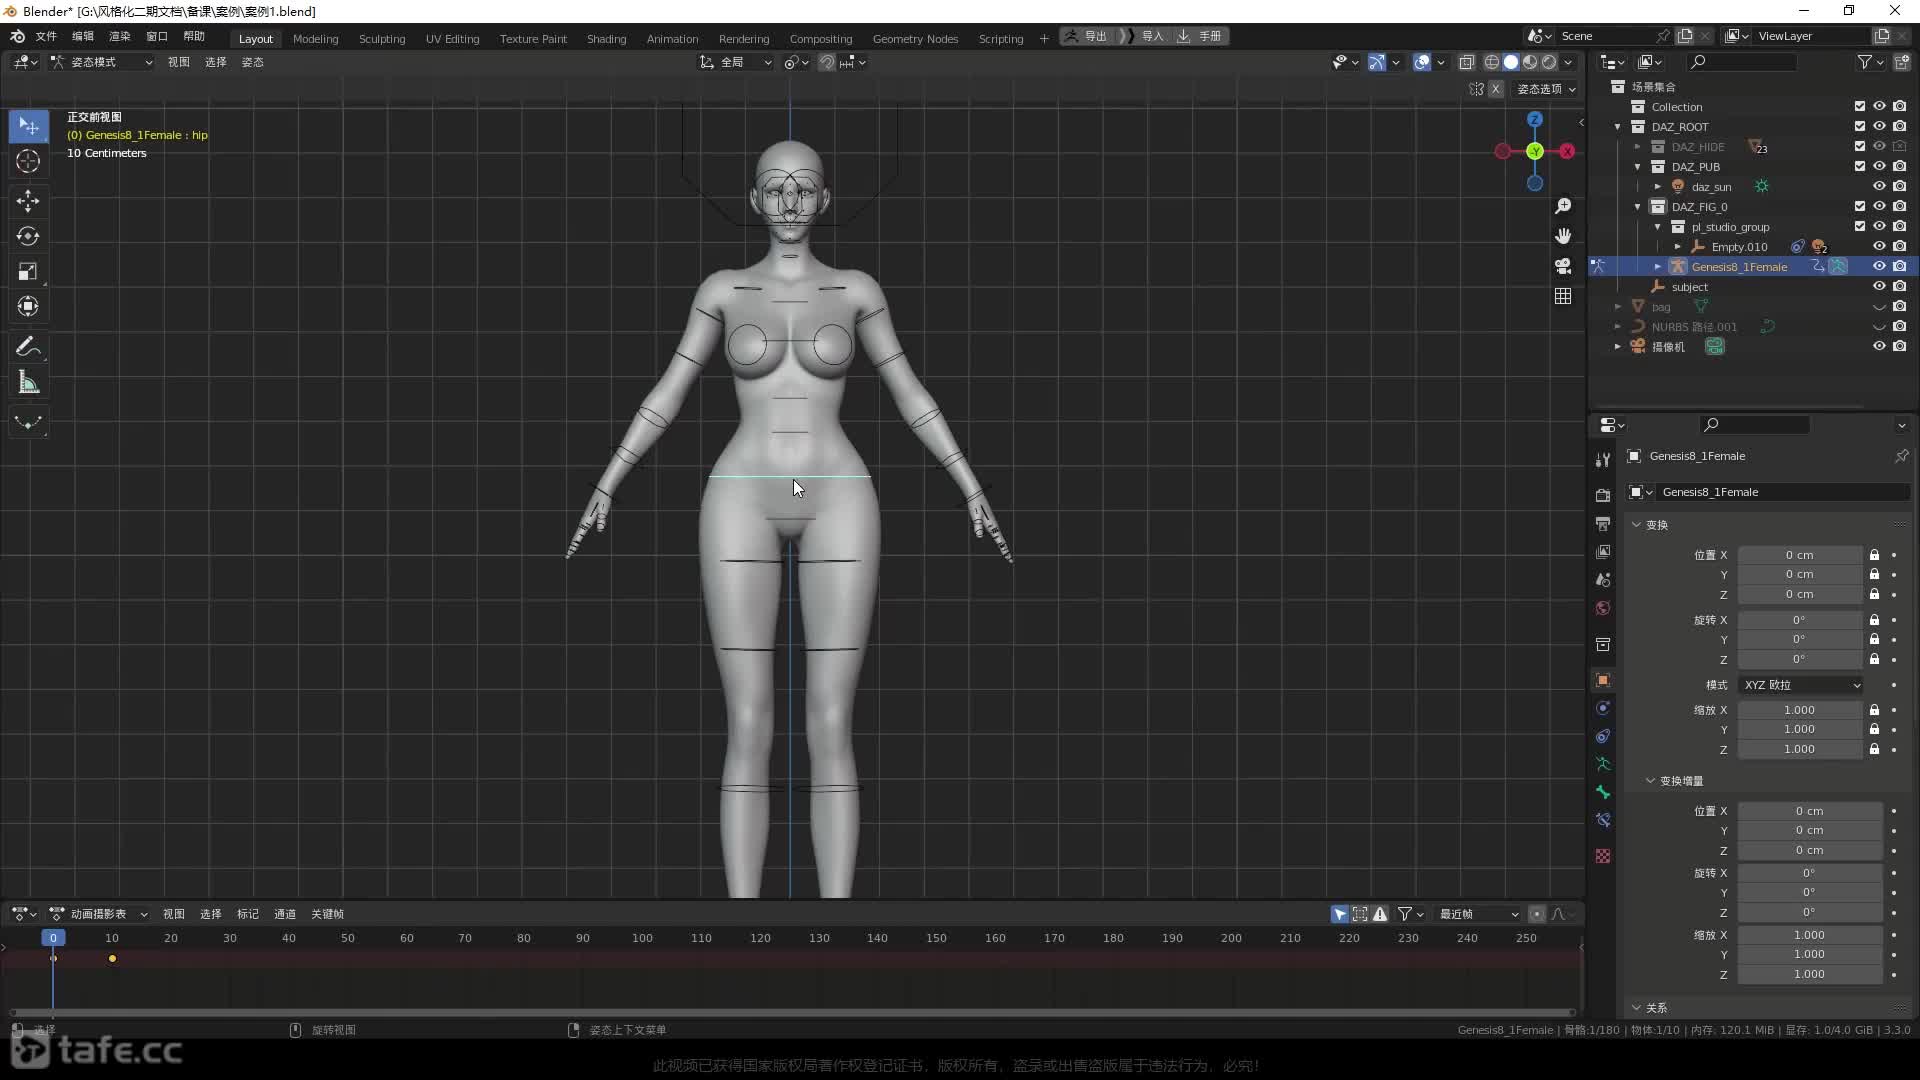This screenshot has width=1920, height=1080.
Task: Open the World properties tab
Action: tap(1603, 608)
